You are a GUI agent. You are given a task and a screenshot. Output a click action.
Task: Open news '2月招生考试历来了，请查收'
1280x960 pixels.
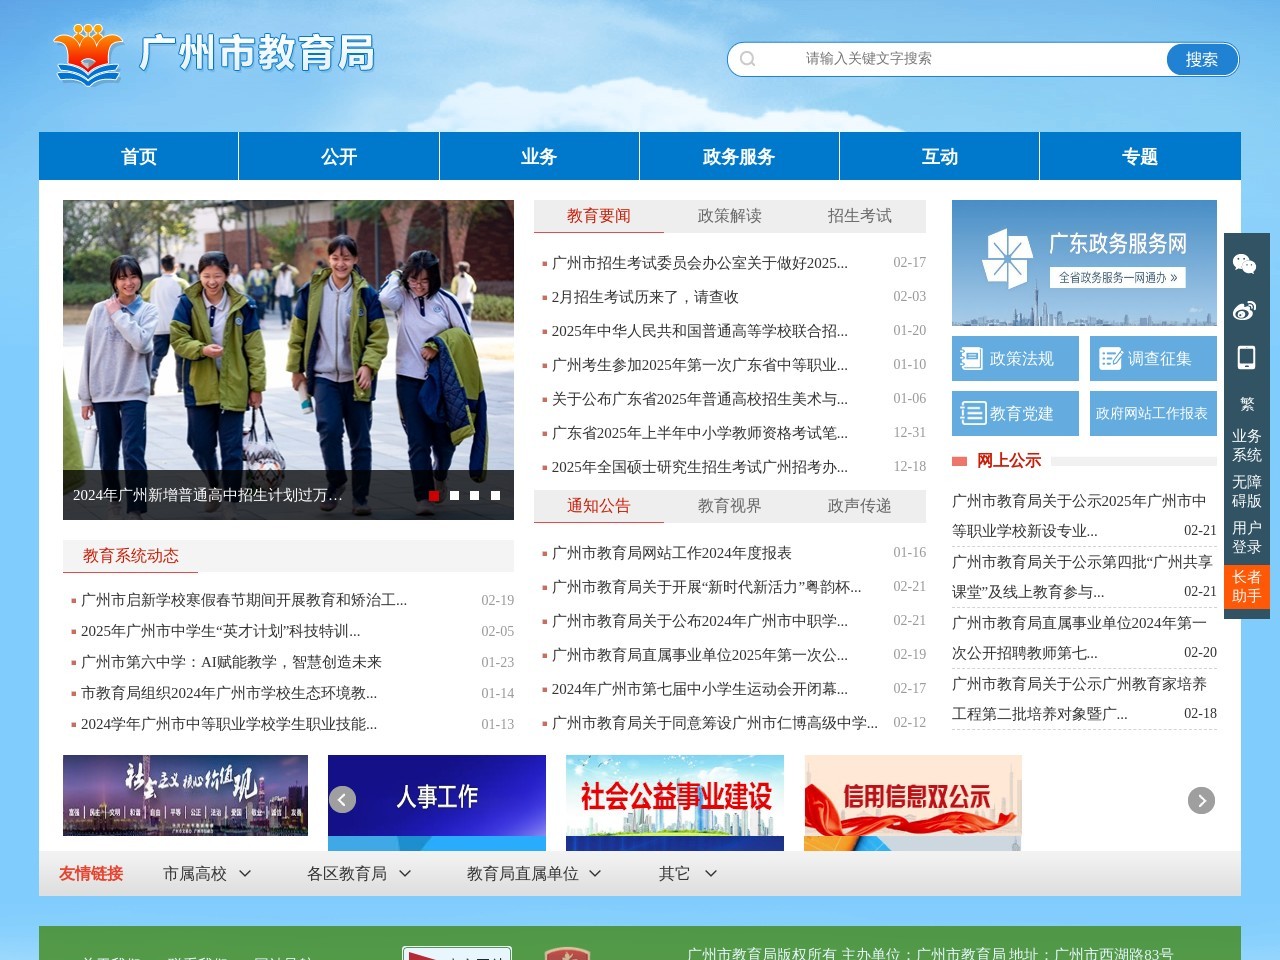click(645, 297)
